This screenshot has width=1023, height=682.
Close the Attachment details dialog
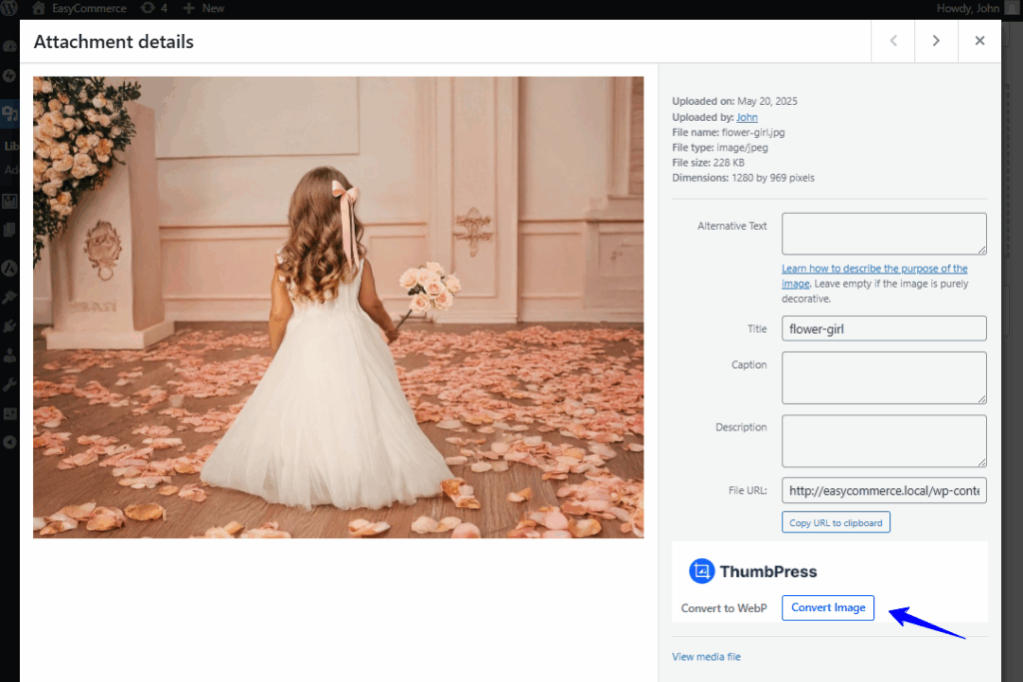pyautogui.click(x=979, y=41)
